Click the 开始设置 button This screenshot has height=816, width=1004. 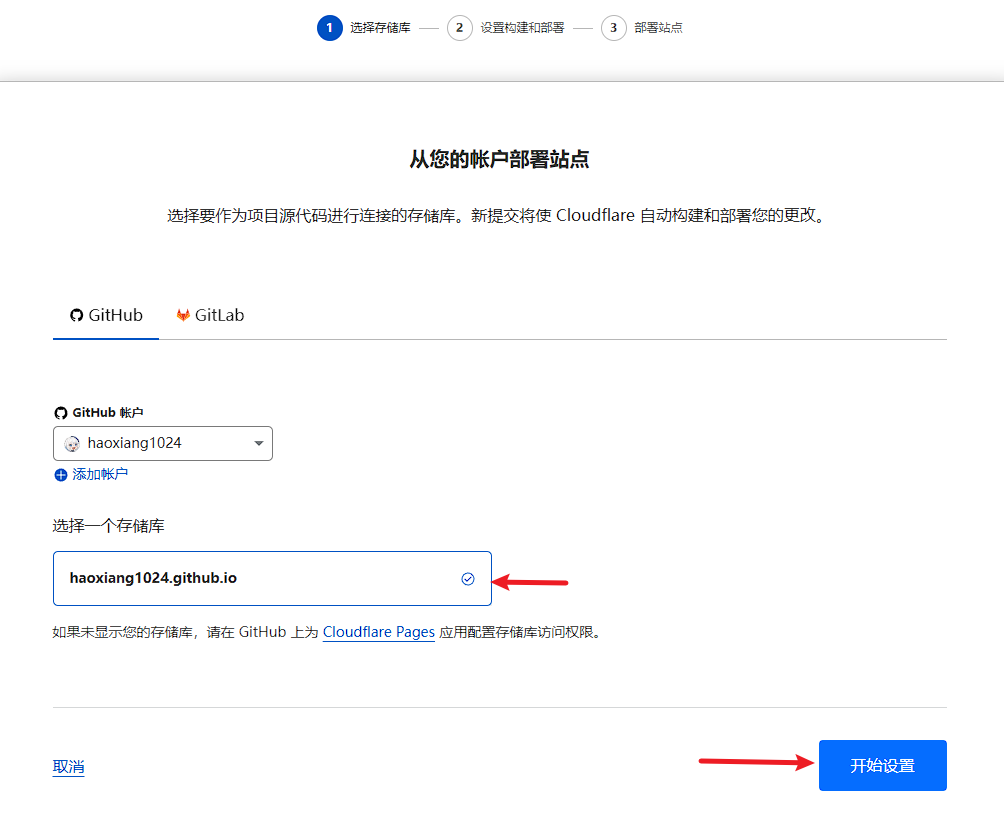[x=882, y=765]
